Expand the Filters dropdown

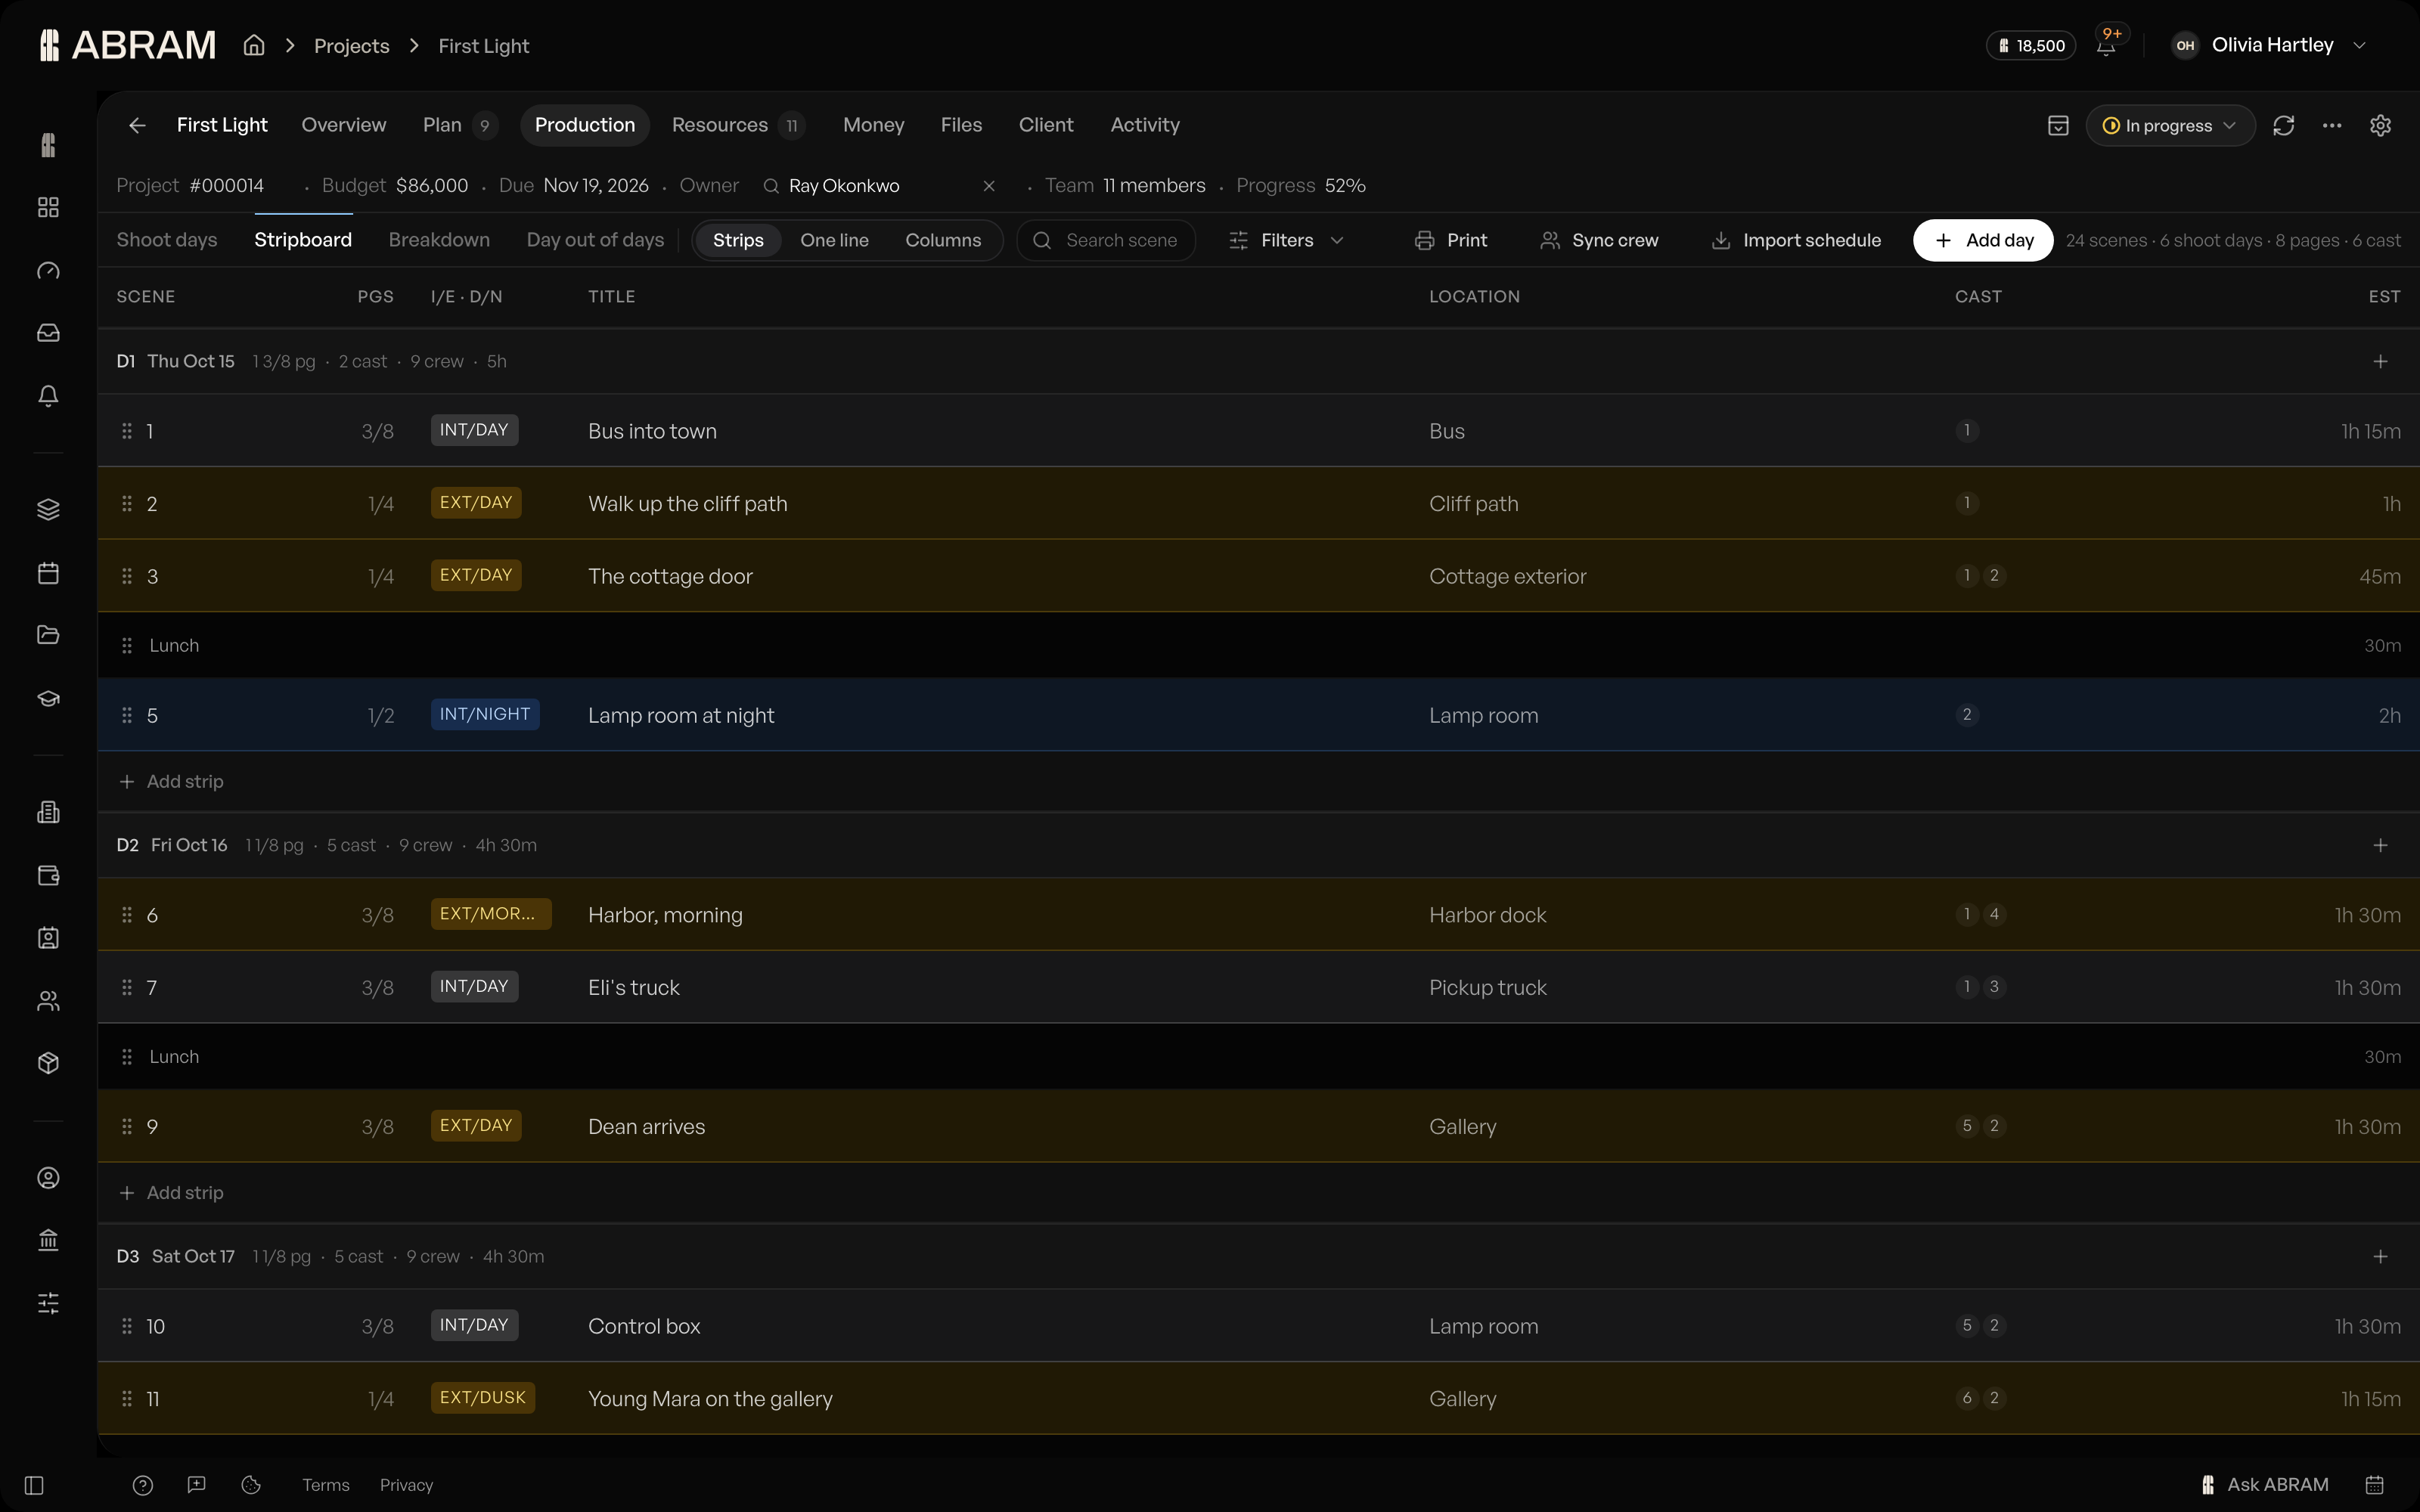tap(1288, 240)
